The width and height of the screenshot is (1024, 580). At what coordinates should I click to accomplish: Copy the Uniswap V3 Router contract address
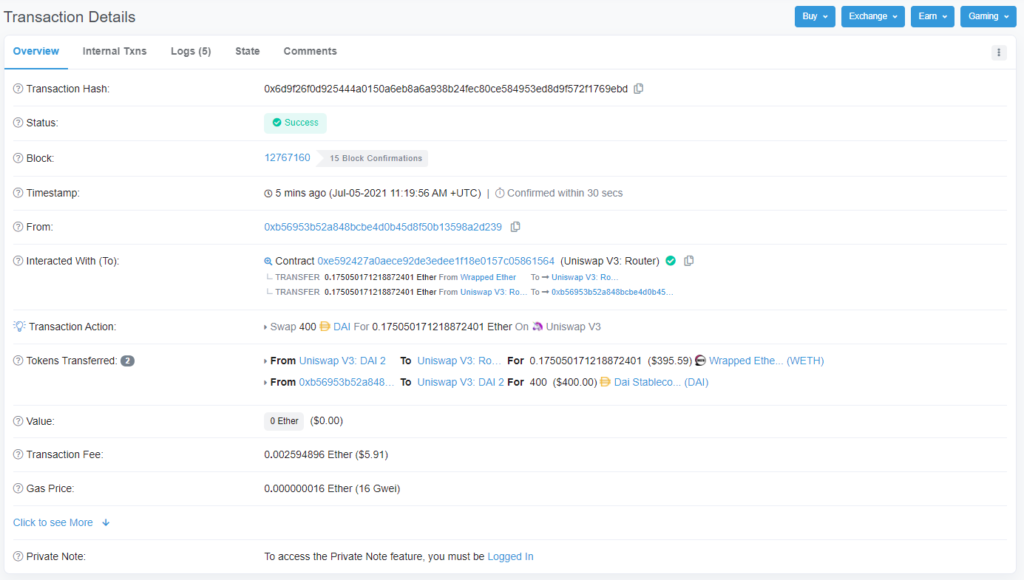coord(688,261)
